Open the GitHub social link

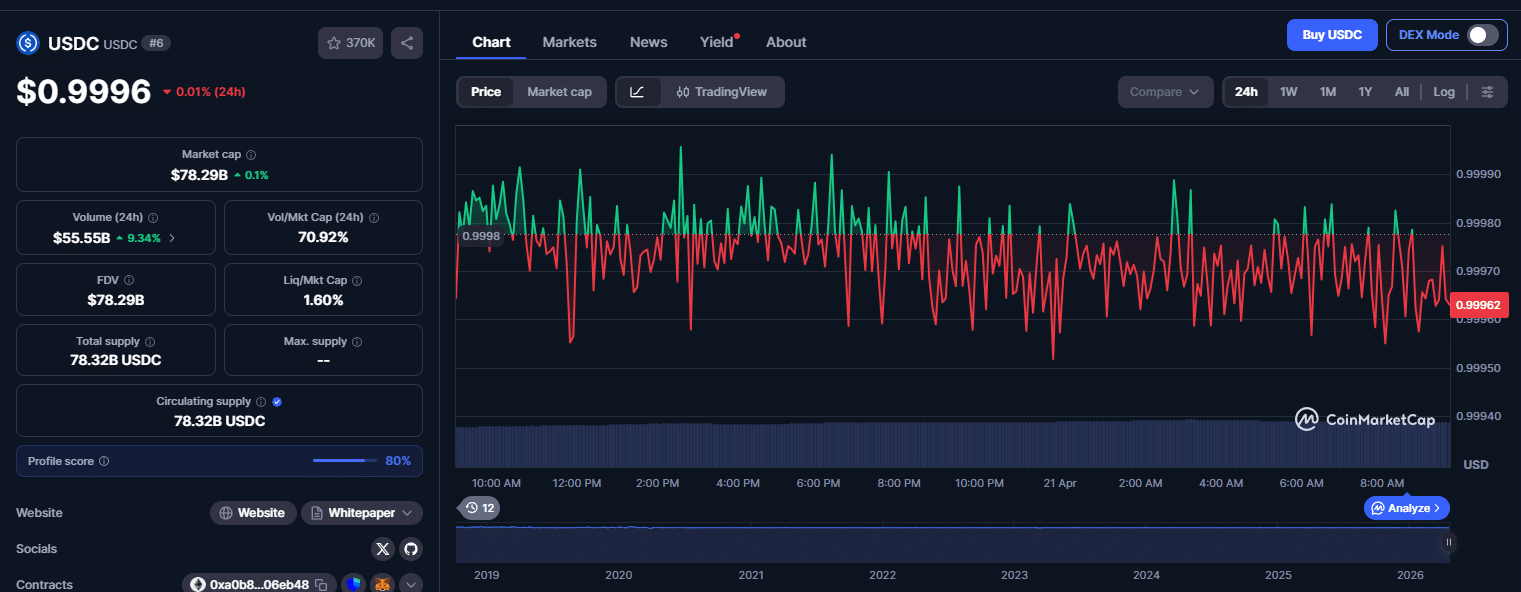(x=410, y=549)
